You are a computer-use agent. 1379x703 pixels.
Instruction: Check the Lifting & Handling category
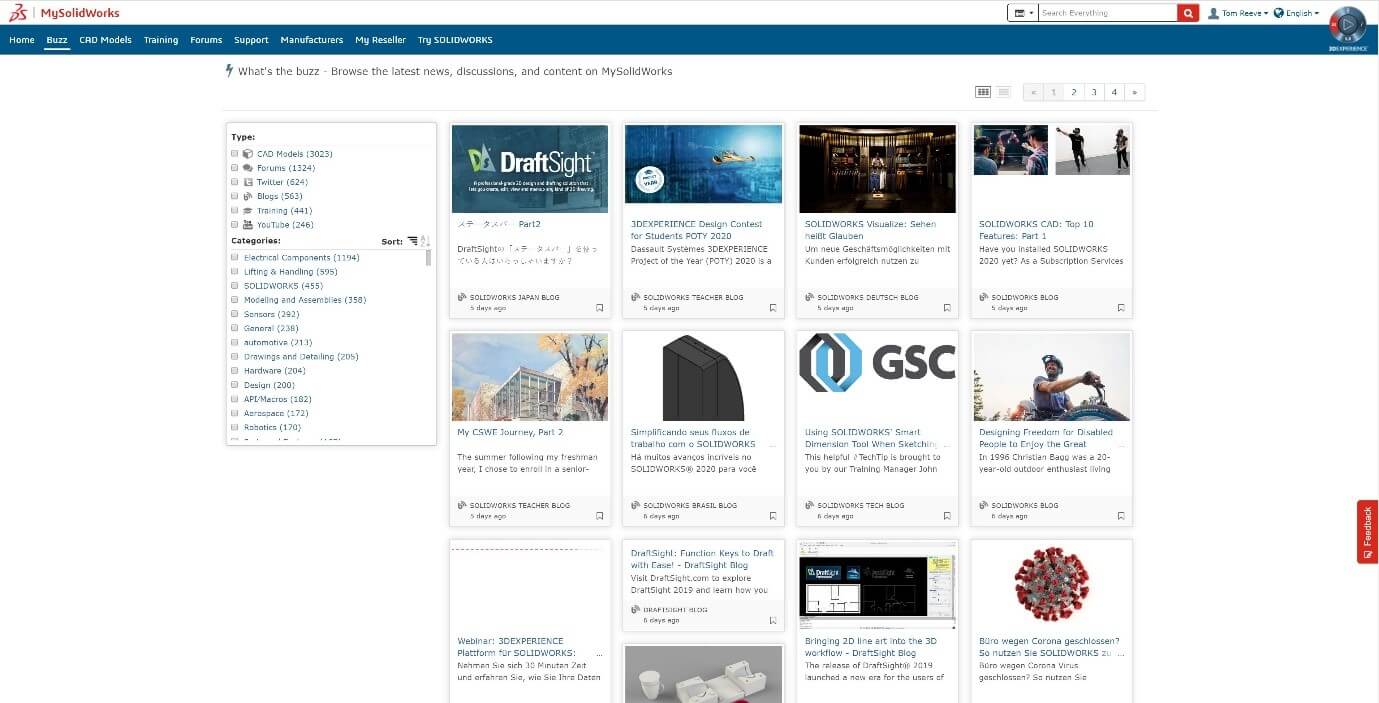pos(235,272)
